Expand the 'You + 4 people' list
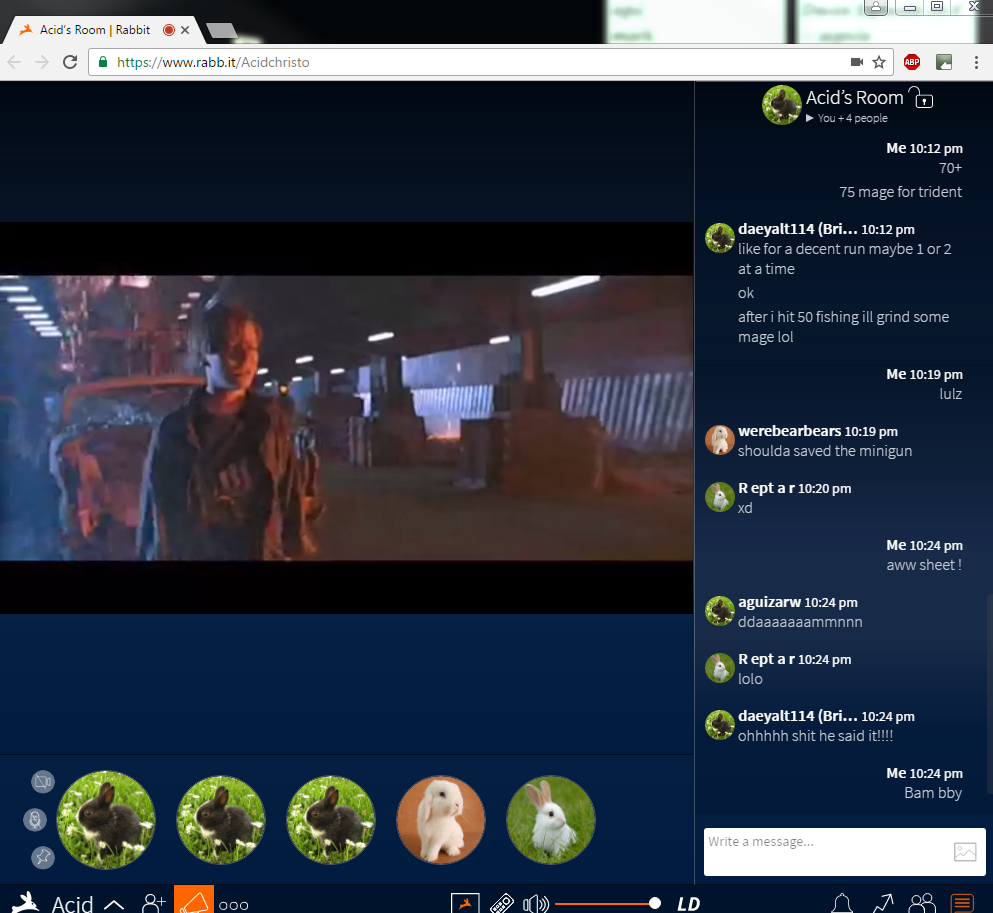 click(846, 118)
